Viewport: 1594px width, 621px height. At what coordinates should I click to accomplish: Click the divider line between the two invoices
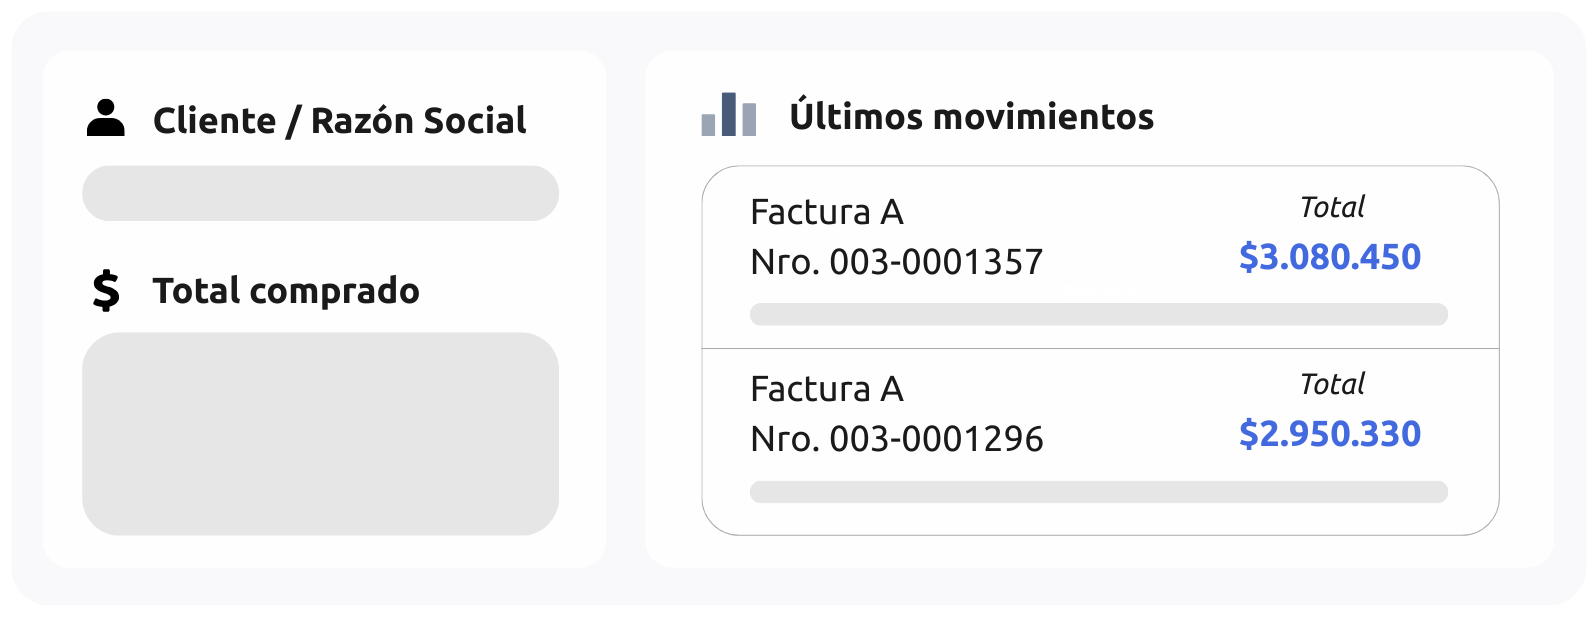point(1100,348)
